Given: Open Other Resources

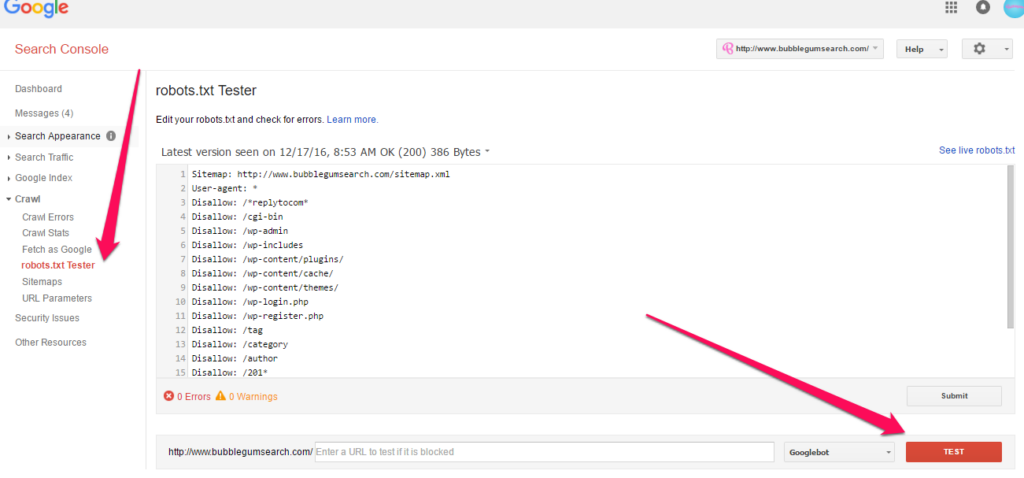Looking at the screenshot, I should [50, 342].
